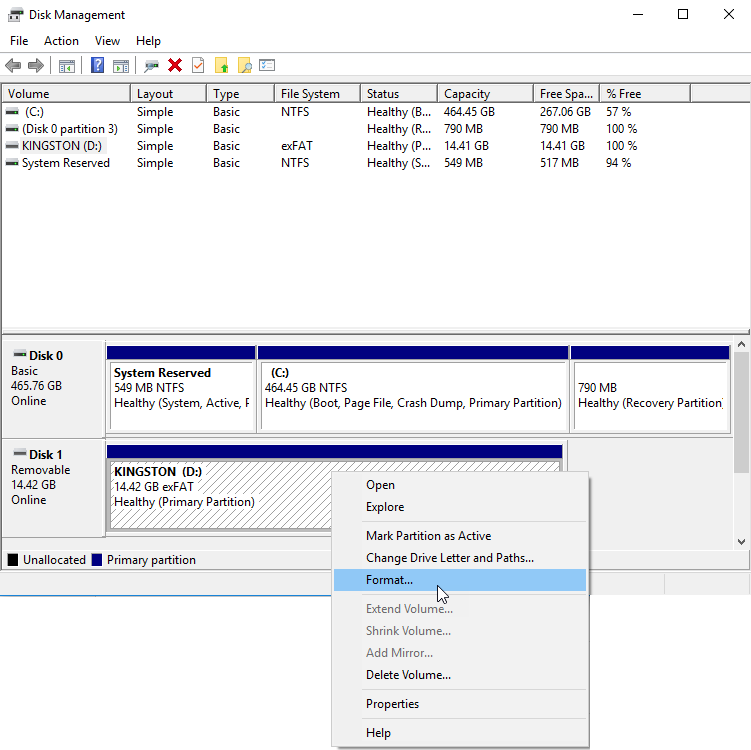The width and height of the screenshot is (751, 750).
Task: Click the Disk Management title bar icon
Action: 15,15
